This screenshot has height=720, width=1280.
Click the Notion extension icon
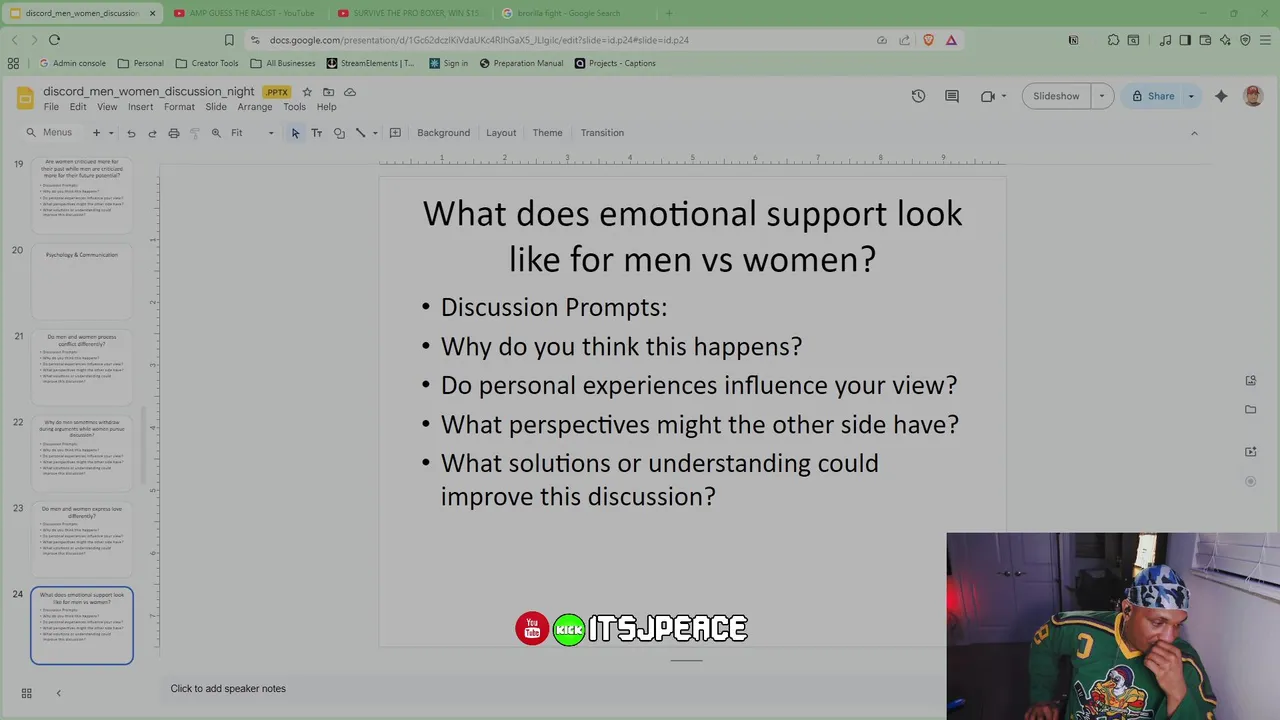pos(1073,40)
